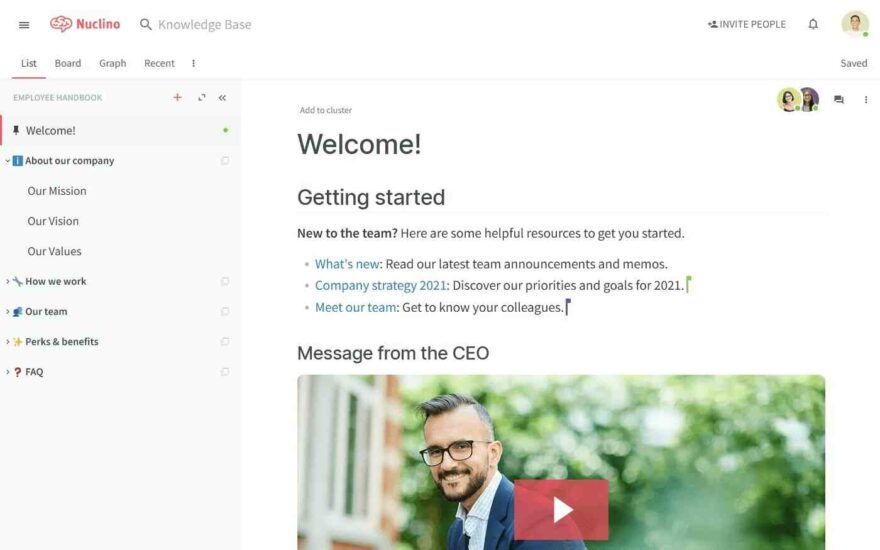Collapse the About our company cluster
Viewport: 880px width, 550px height.
(8, 161)
